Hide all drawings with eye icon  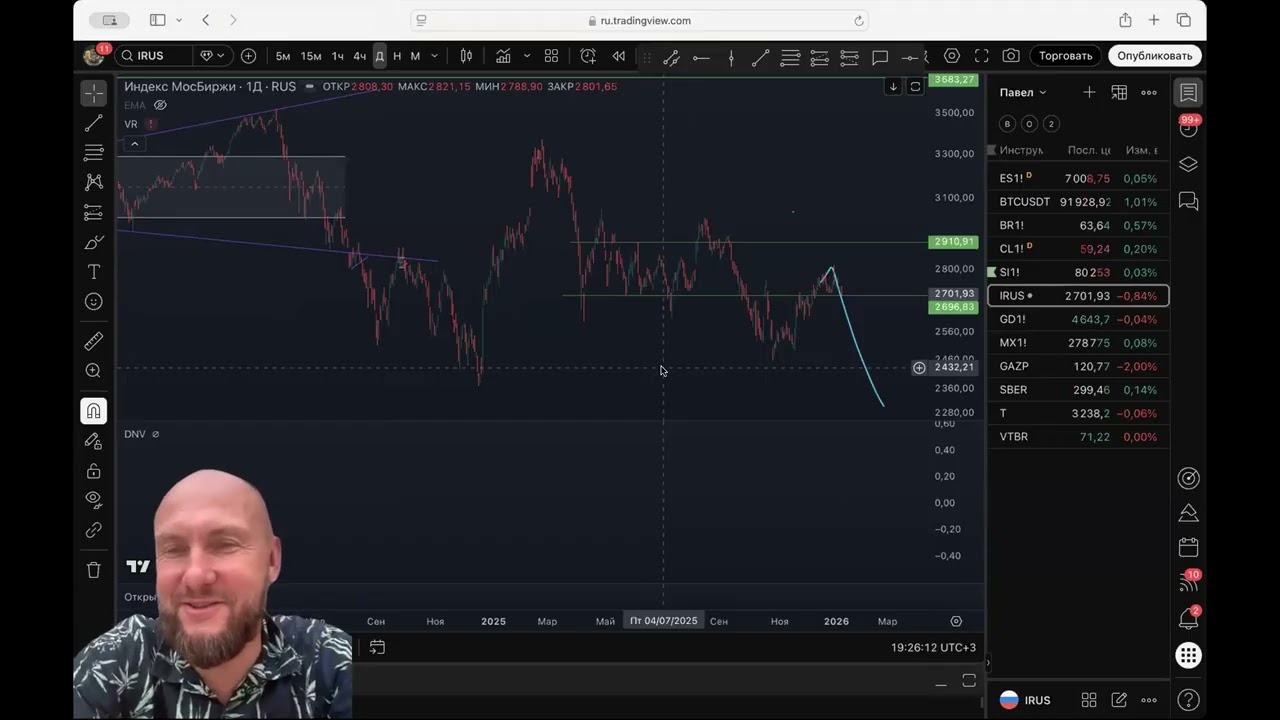[94, 499]
